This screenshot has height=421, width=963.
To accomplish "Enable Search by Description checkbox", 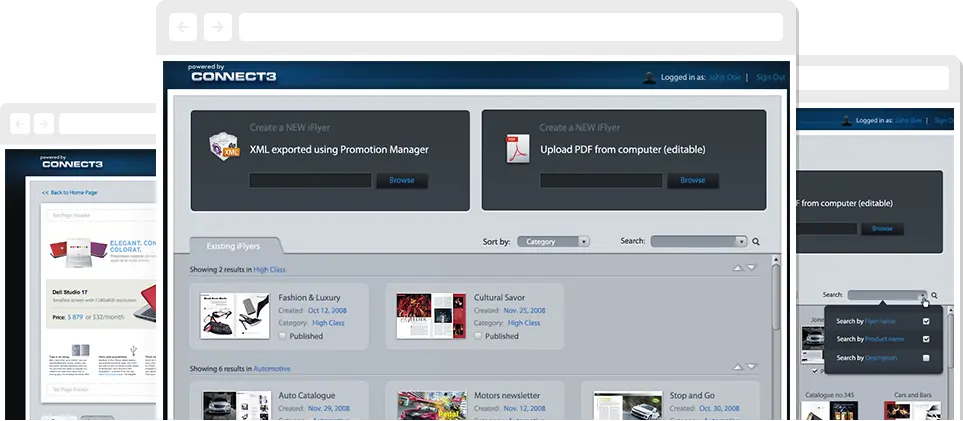I will (926, 358).
